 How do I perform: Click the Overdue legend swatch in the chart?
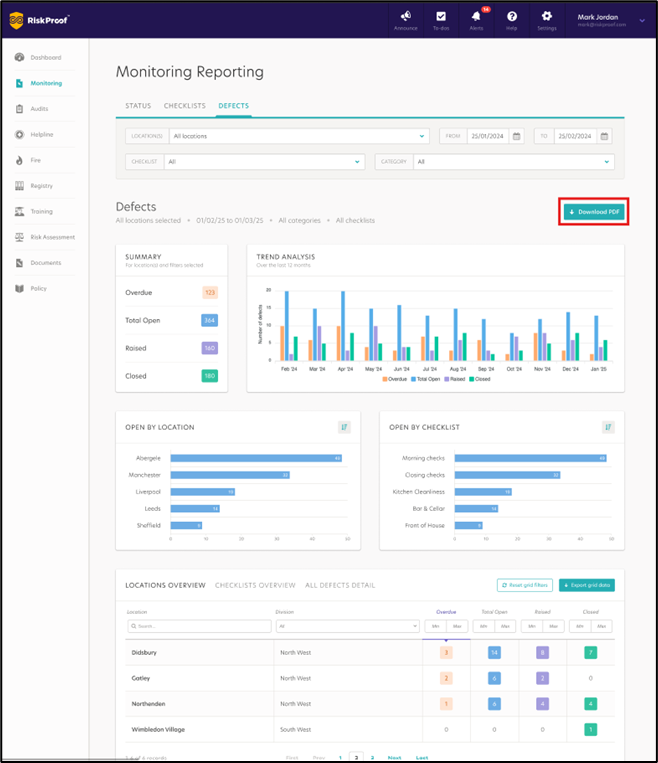pyautogui.click(x=386, y=379)
